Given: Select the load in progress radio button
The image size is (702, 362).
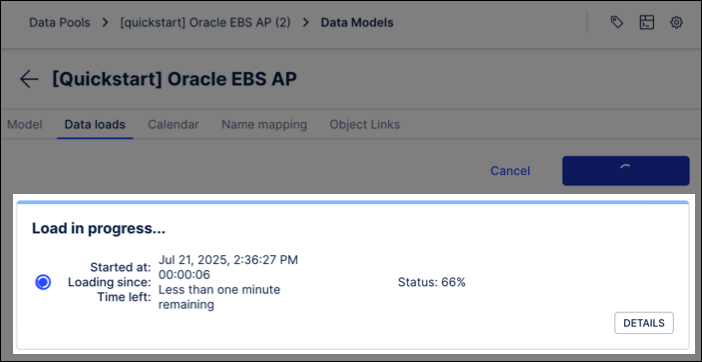Looking at the screenshot, I should [43, 282].
